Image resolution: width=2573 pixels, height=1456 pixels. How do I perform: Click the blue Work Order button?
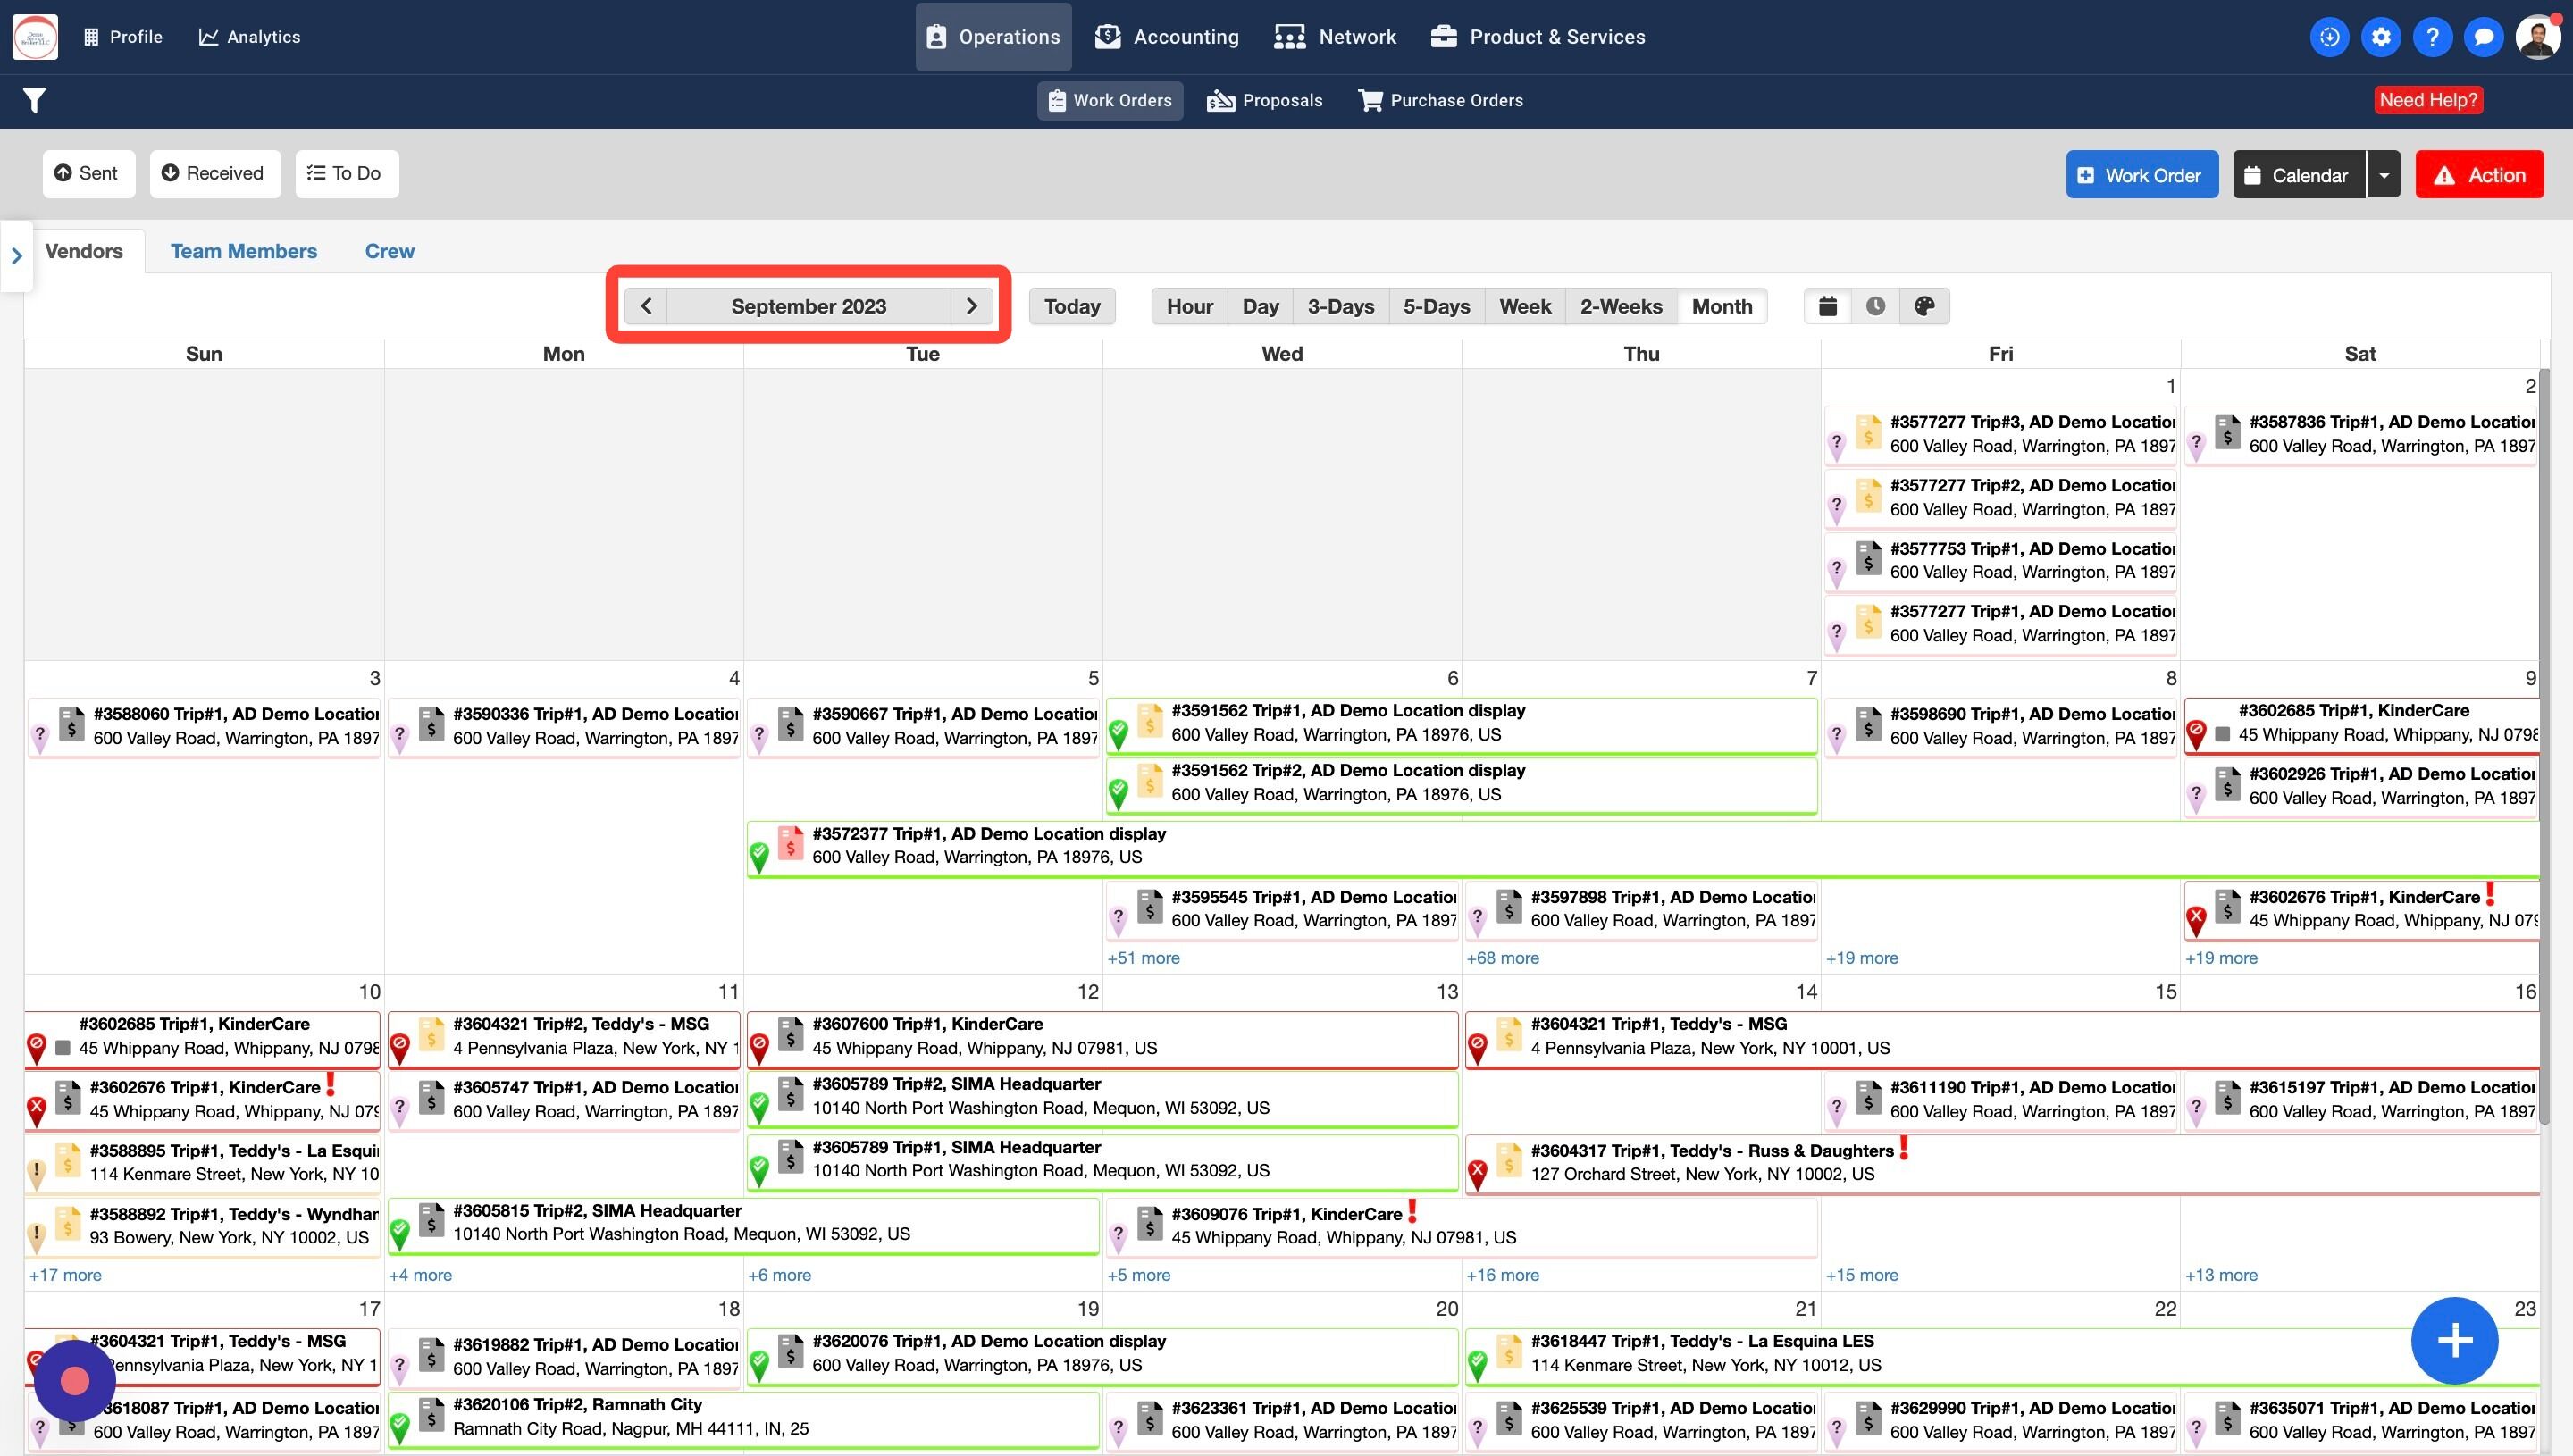2141,175
